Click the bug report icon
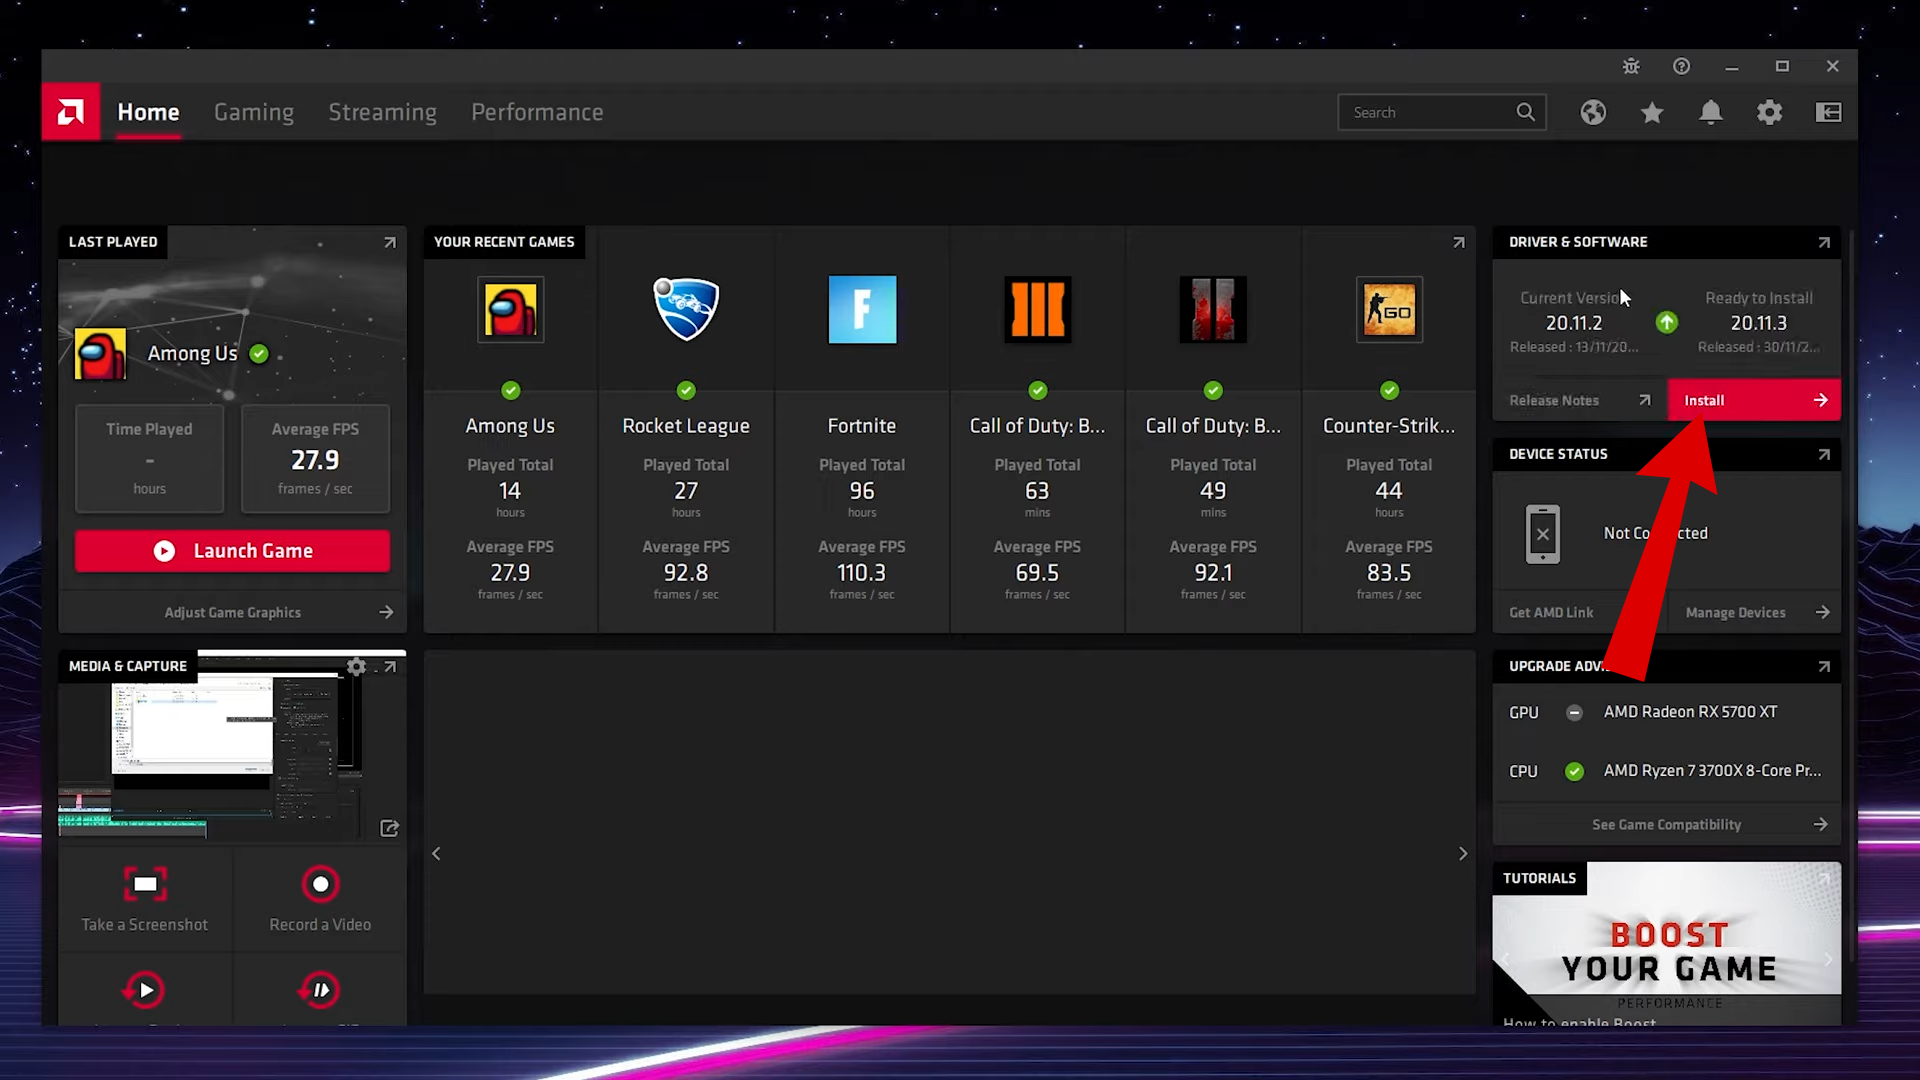The width and height of the screenshot is (1920, 1080). pyautogui.click(x=1631, y=66)
